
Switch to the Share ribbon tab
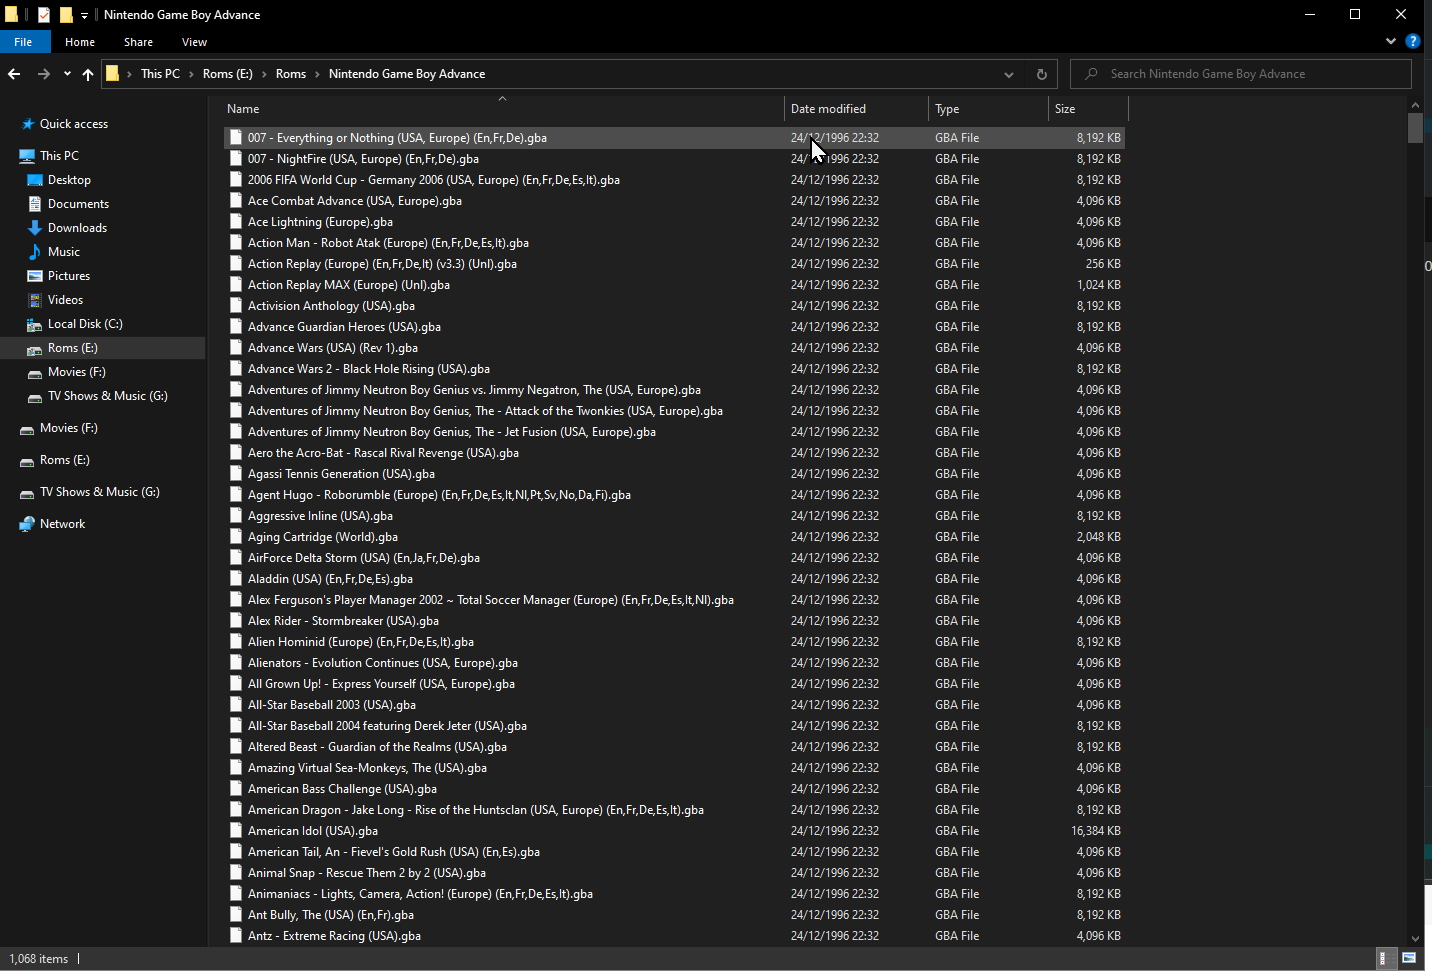point(138,42)
